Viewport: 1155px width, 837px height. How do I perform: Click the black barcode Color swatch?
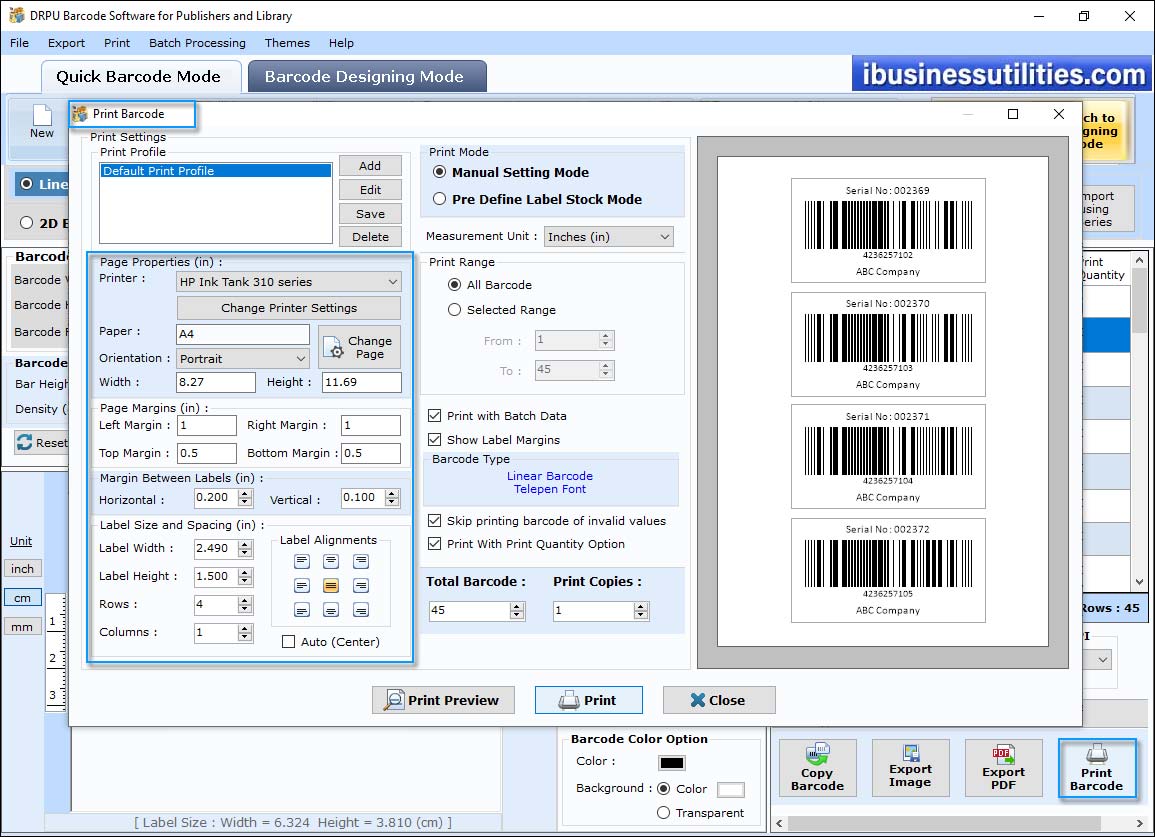pyautogui.click(x=672, y=763)
